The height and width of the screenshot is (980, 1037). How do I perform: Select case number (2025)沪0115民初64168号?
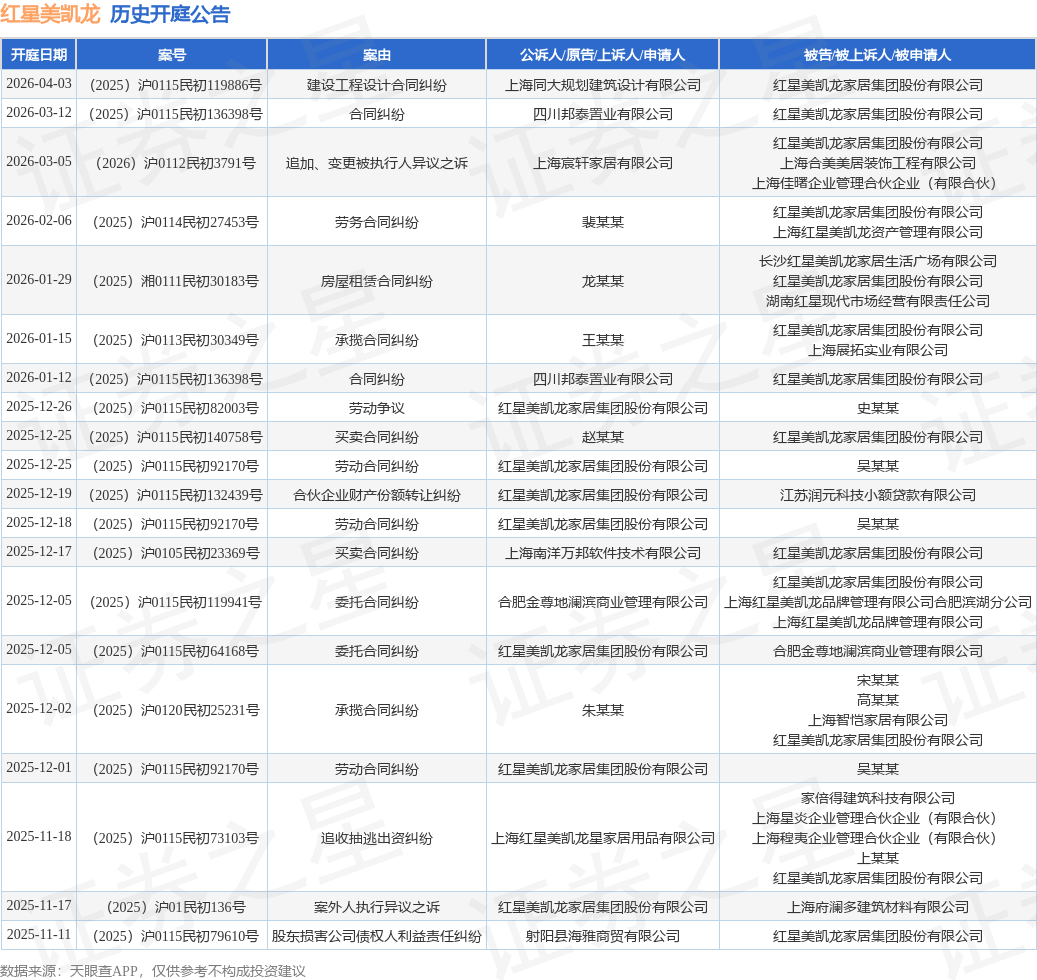tap(175, 651)
